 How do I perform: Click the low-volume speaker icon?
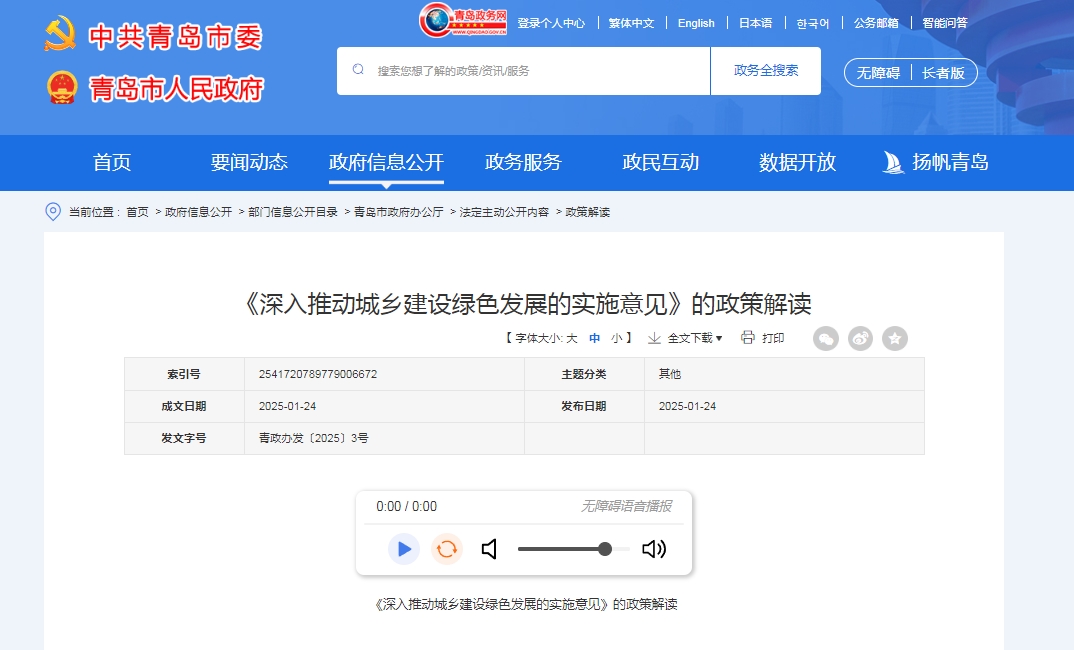(489, 549)
